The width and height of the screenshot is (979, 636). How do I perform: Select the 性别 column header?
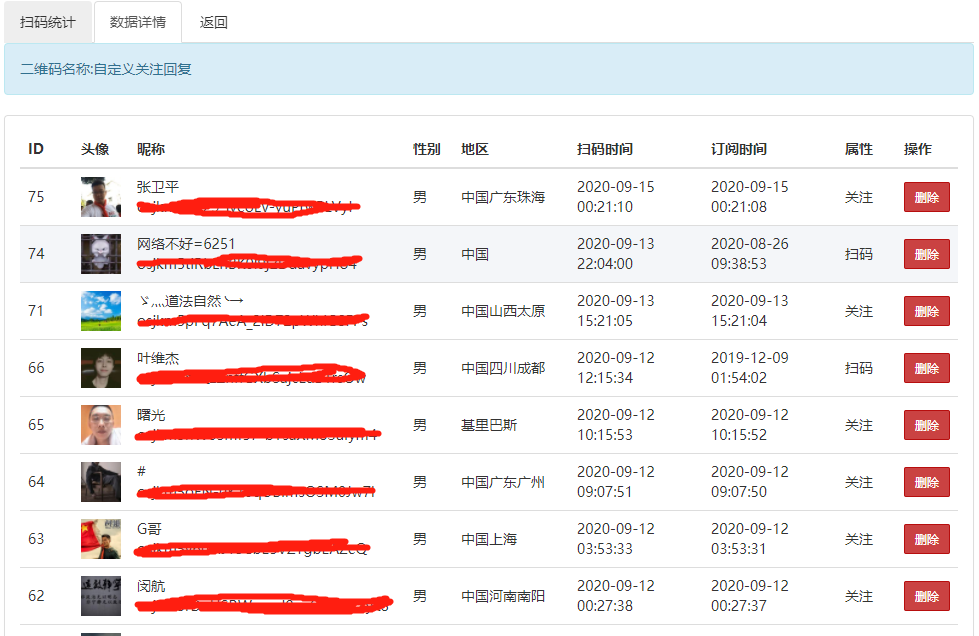point(426,149)
